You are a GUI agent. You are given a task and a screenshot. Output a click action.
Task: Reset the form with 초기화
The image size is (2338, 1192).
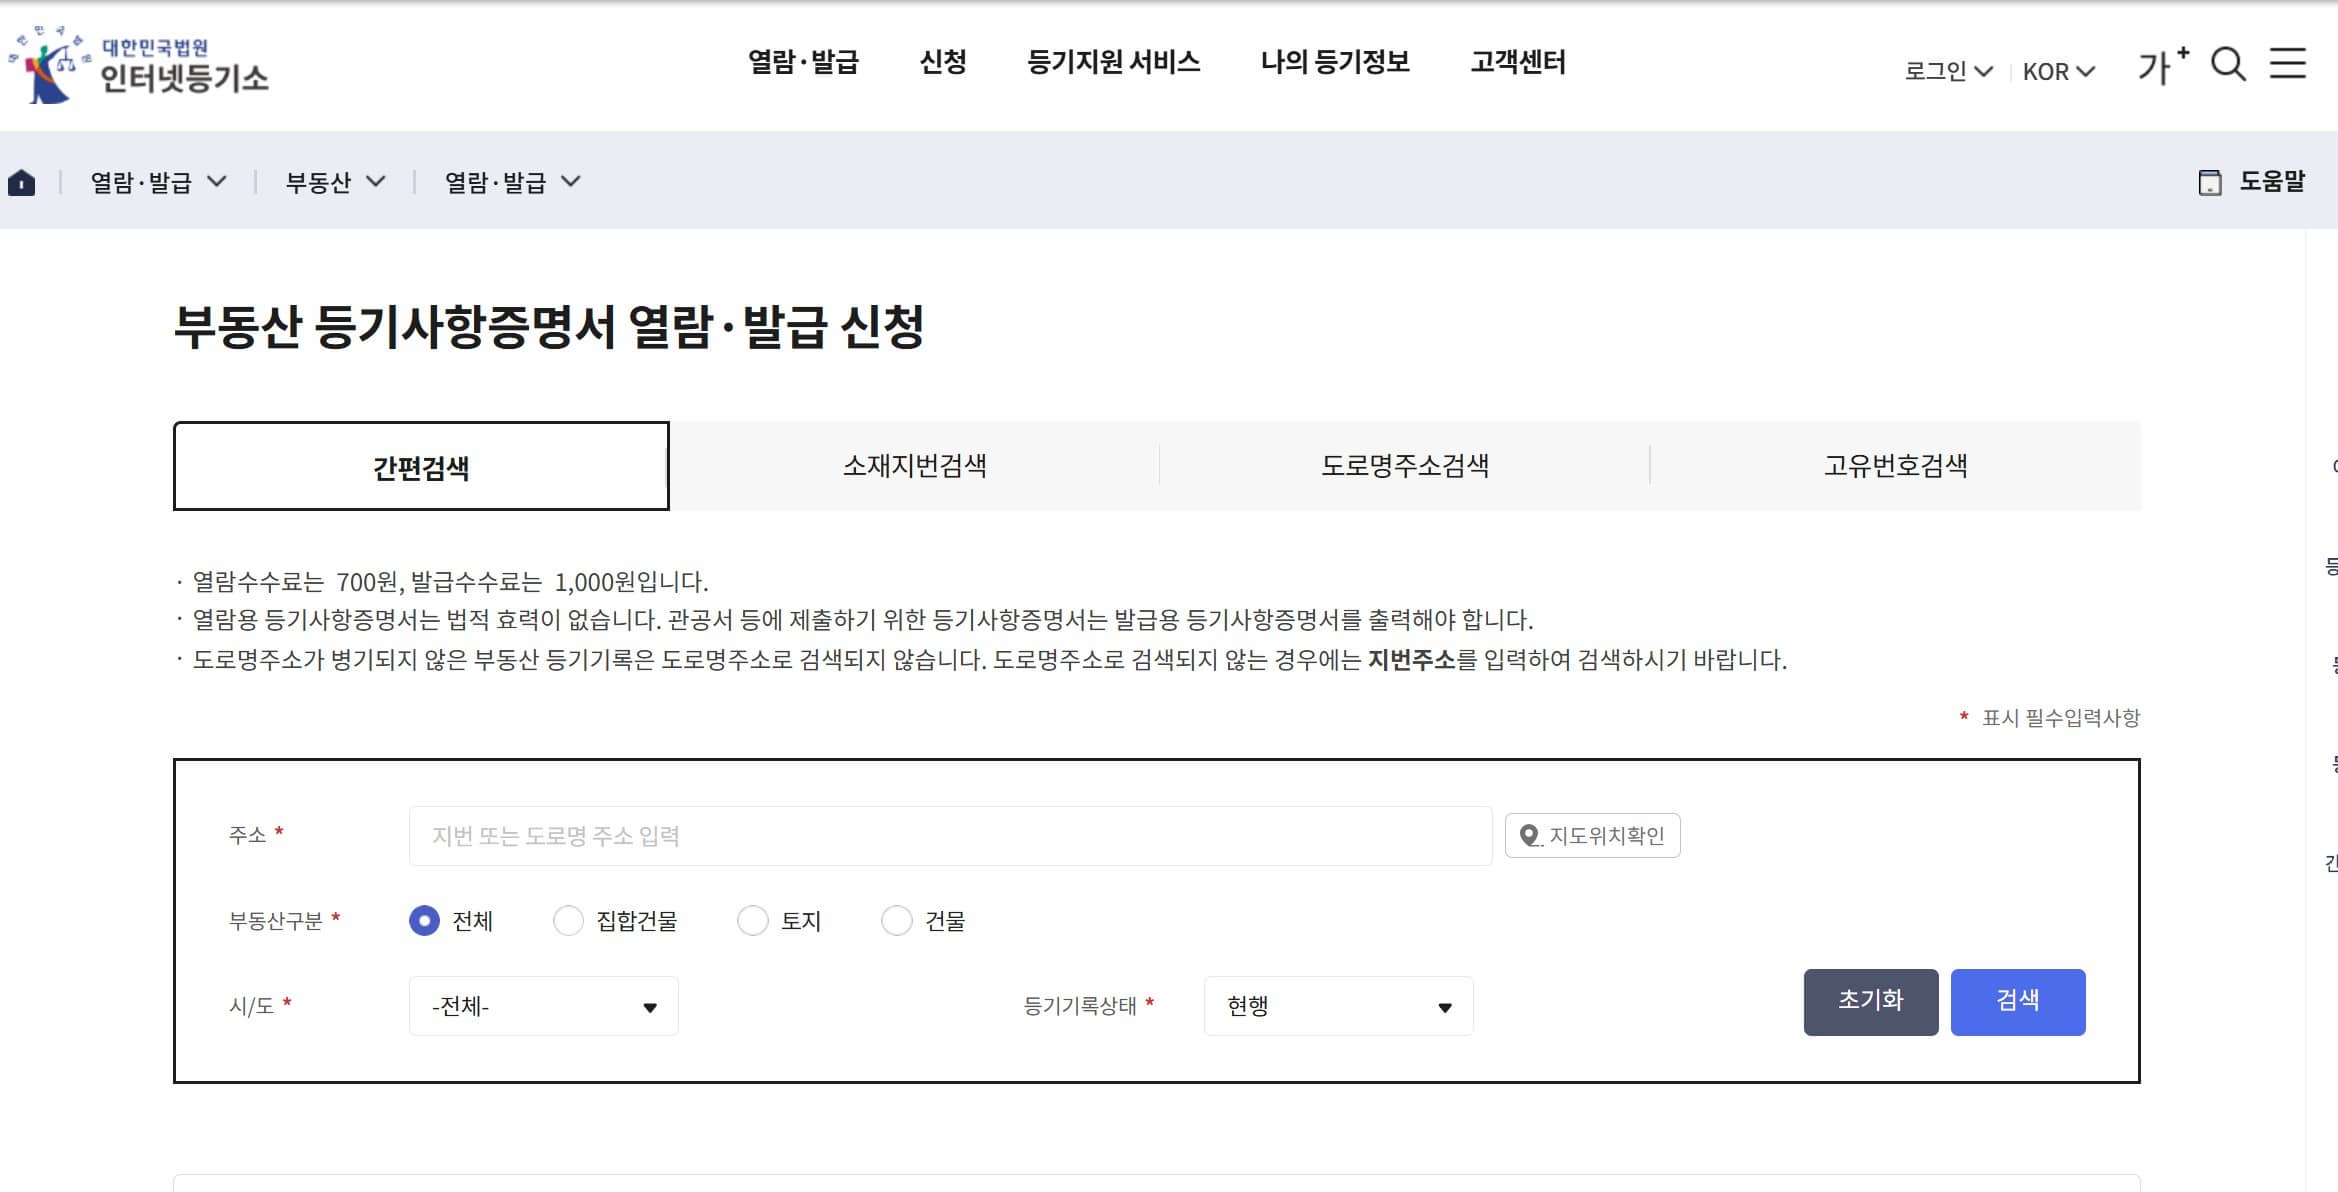tap(1870, 1002)
